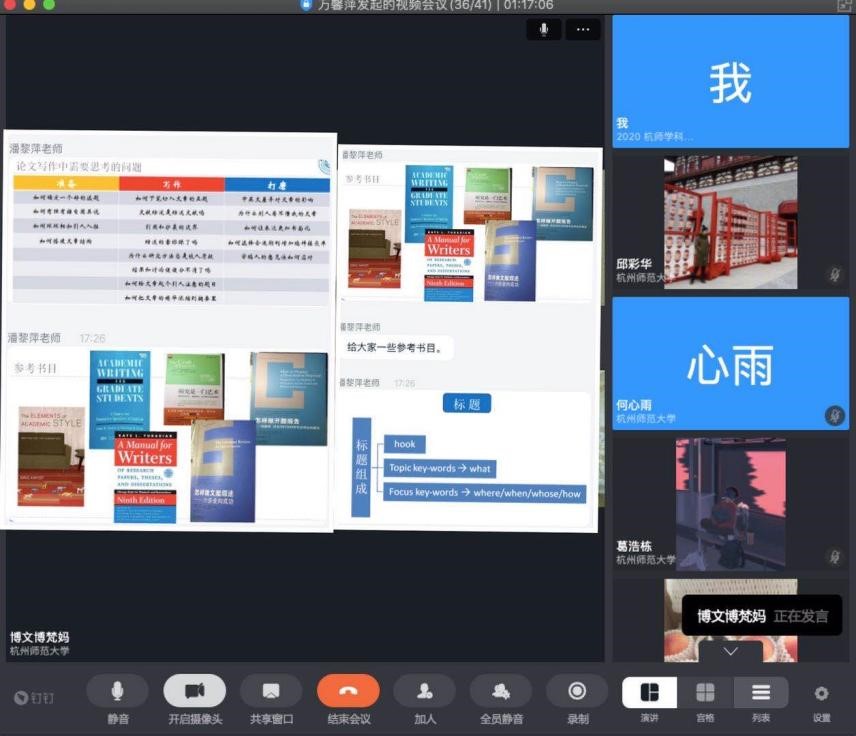Click the fullscreen icon in the title bar
The width and height of the screenshot is (856, 736).
point(843,5)
